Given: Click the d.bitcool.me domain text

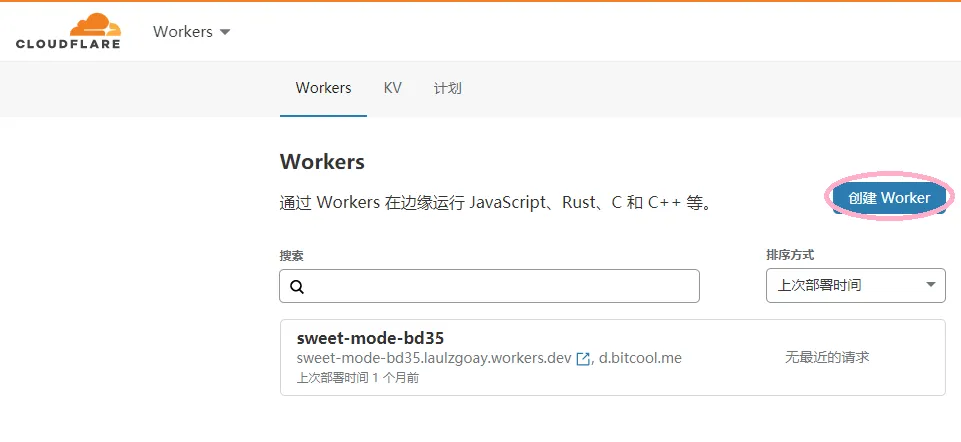Looking at the screenshot, I should [x=640, y=357].
